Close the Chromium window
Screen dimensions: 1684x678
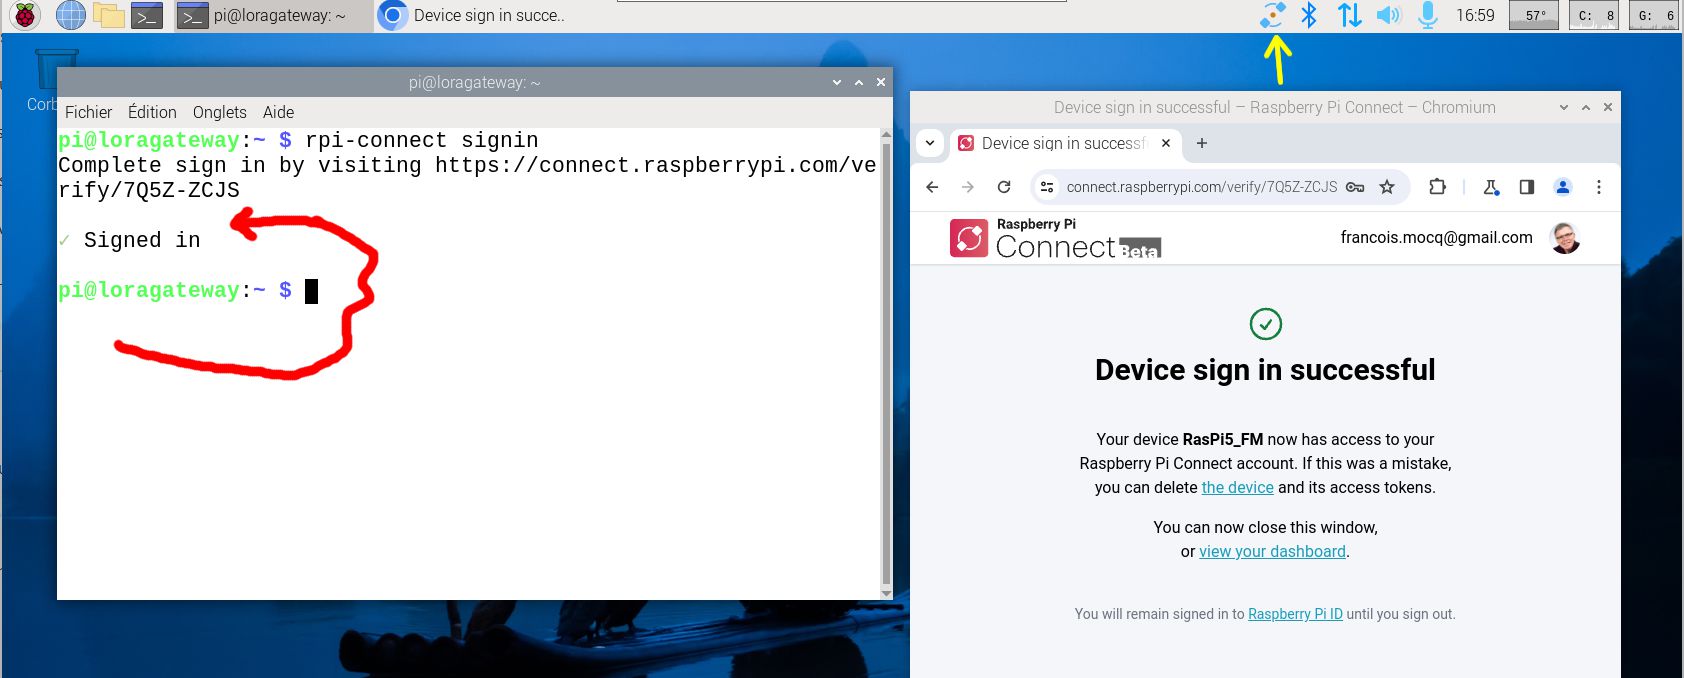[1608, 107]
